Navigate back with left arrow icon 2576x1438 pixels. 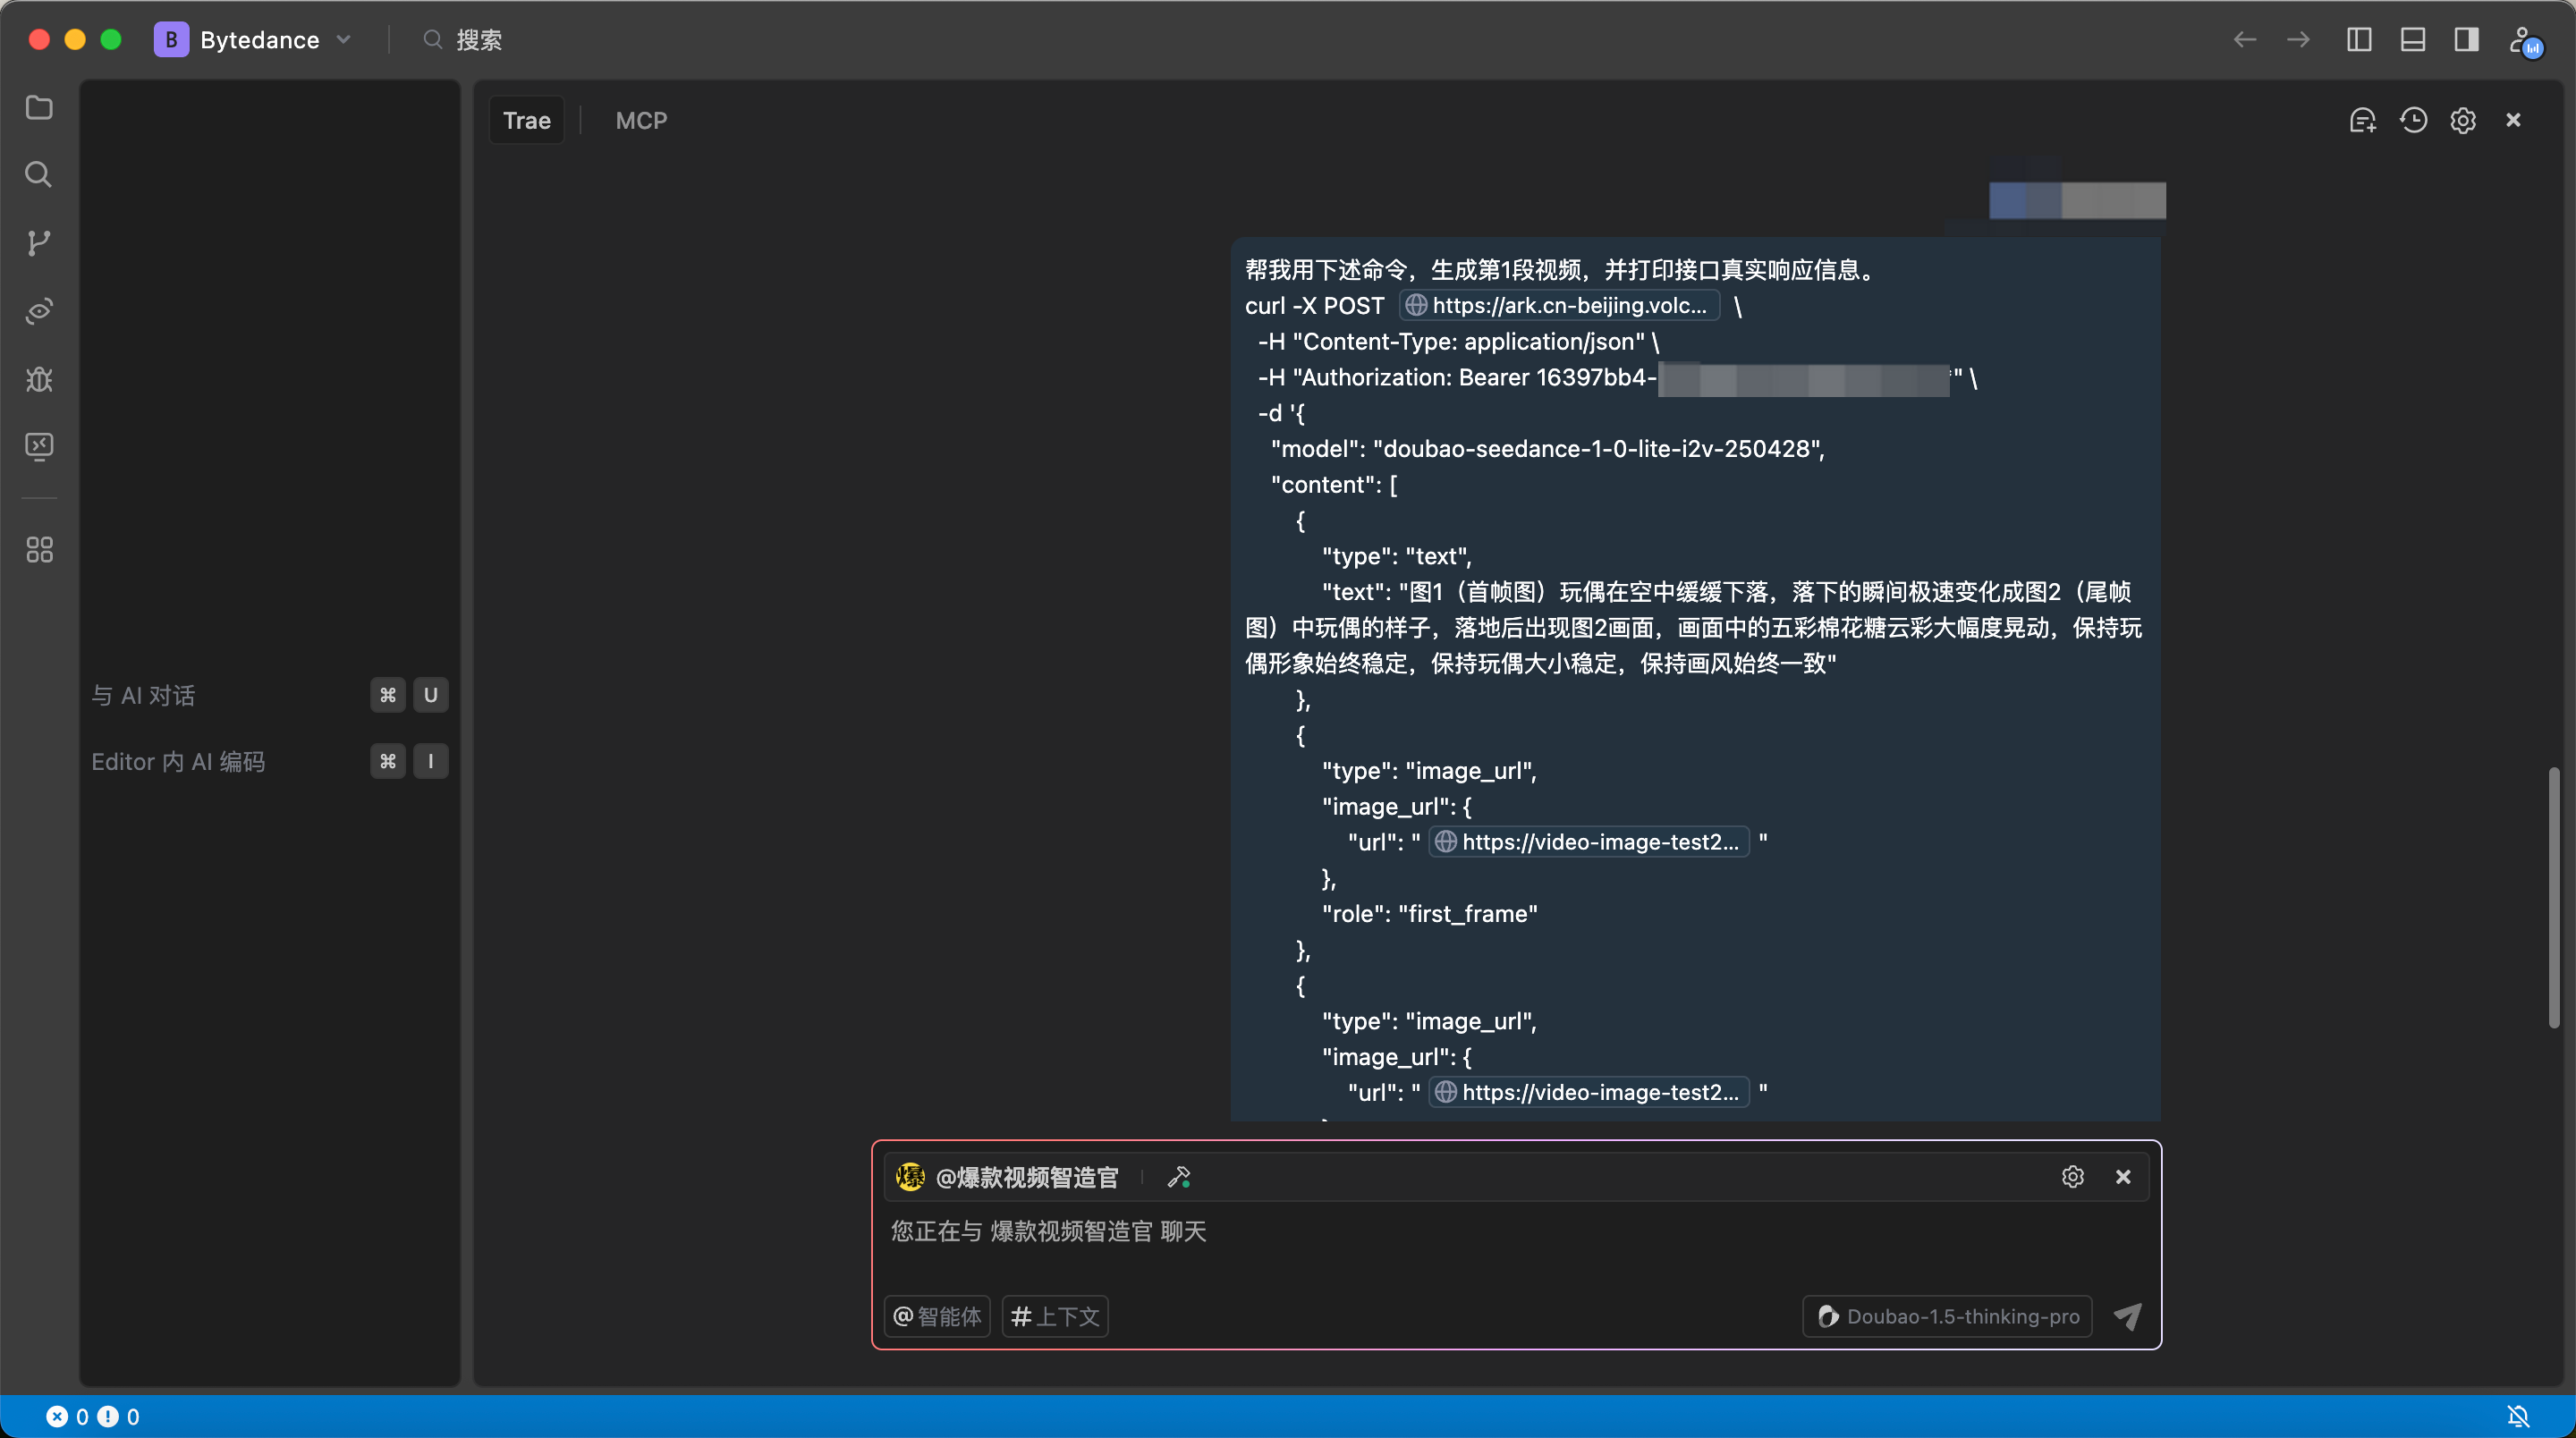click(2245, 39)
